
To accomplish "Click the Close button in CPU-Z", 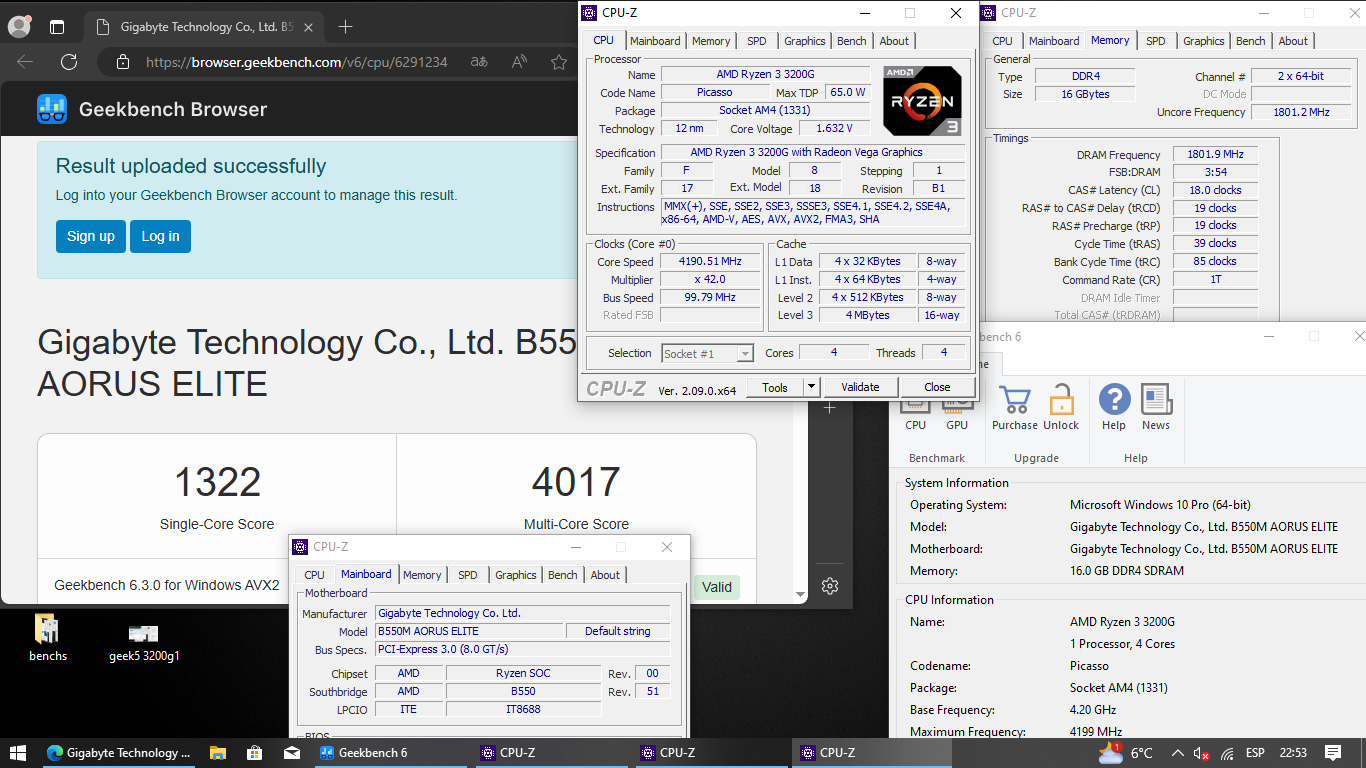I will (937, 387).
